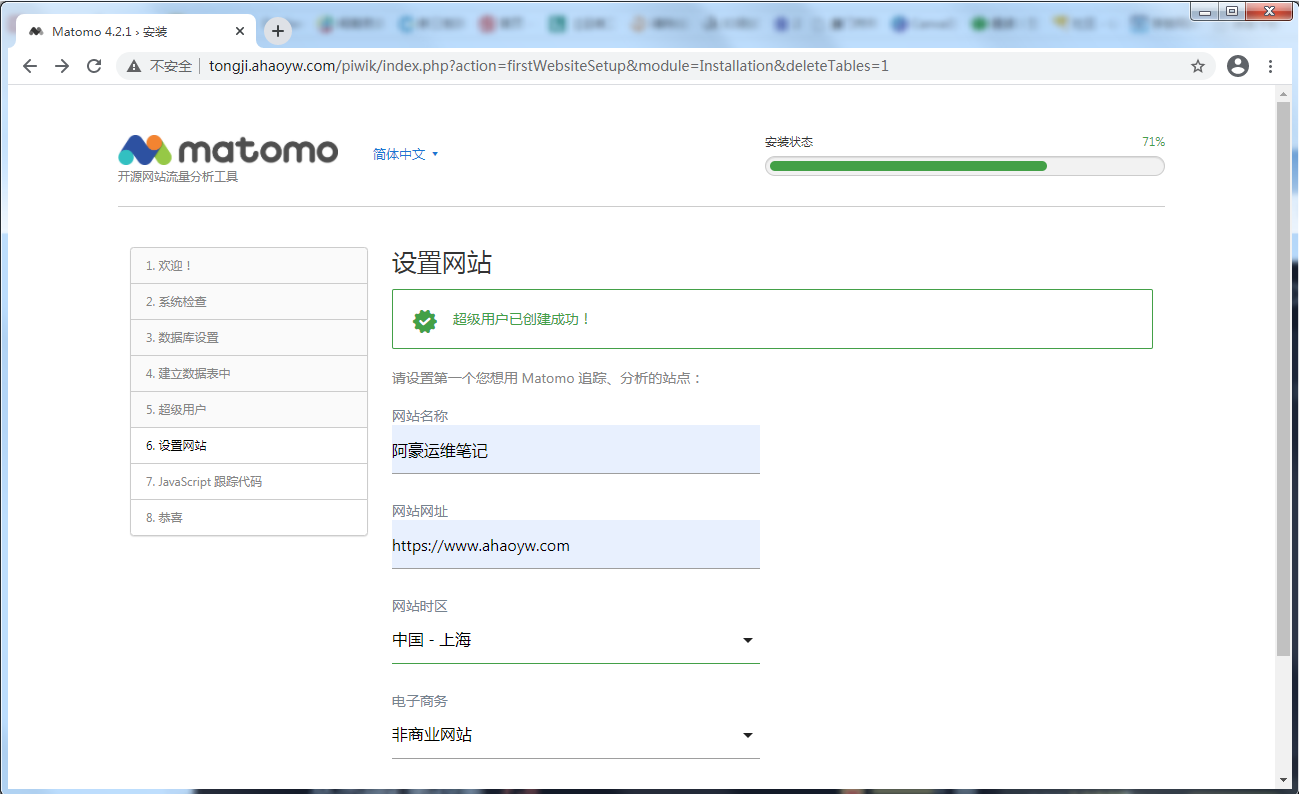Click the scrollbar up arrow
The width and height of the screenshot is (1299, 794).
pos(1284,94)
